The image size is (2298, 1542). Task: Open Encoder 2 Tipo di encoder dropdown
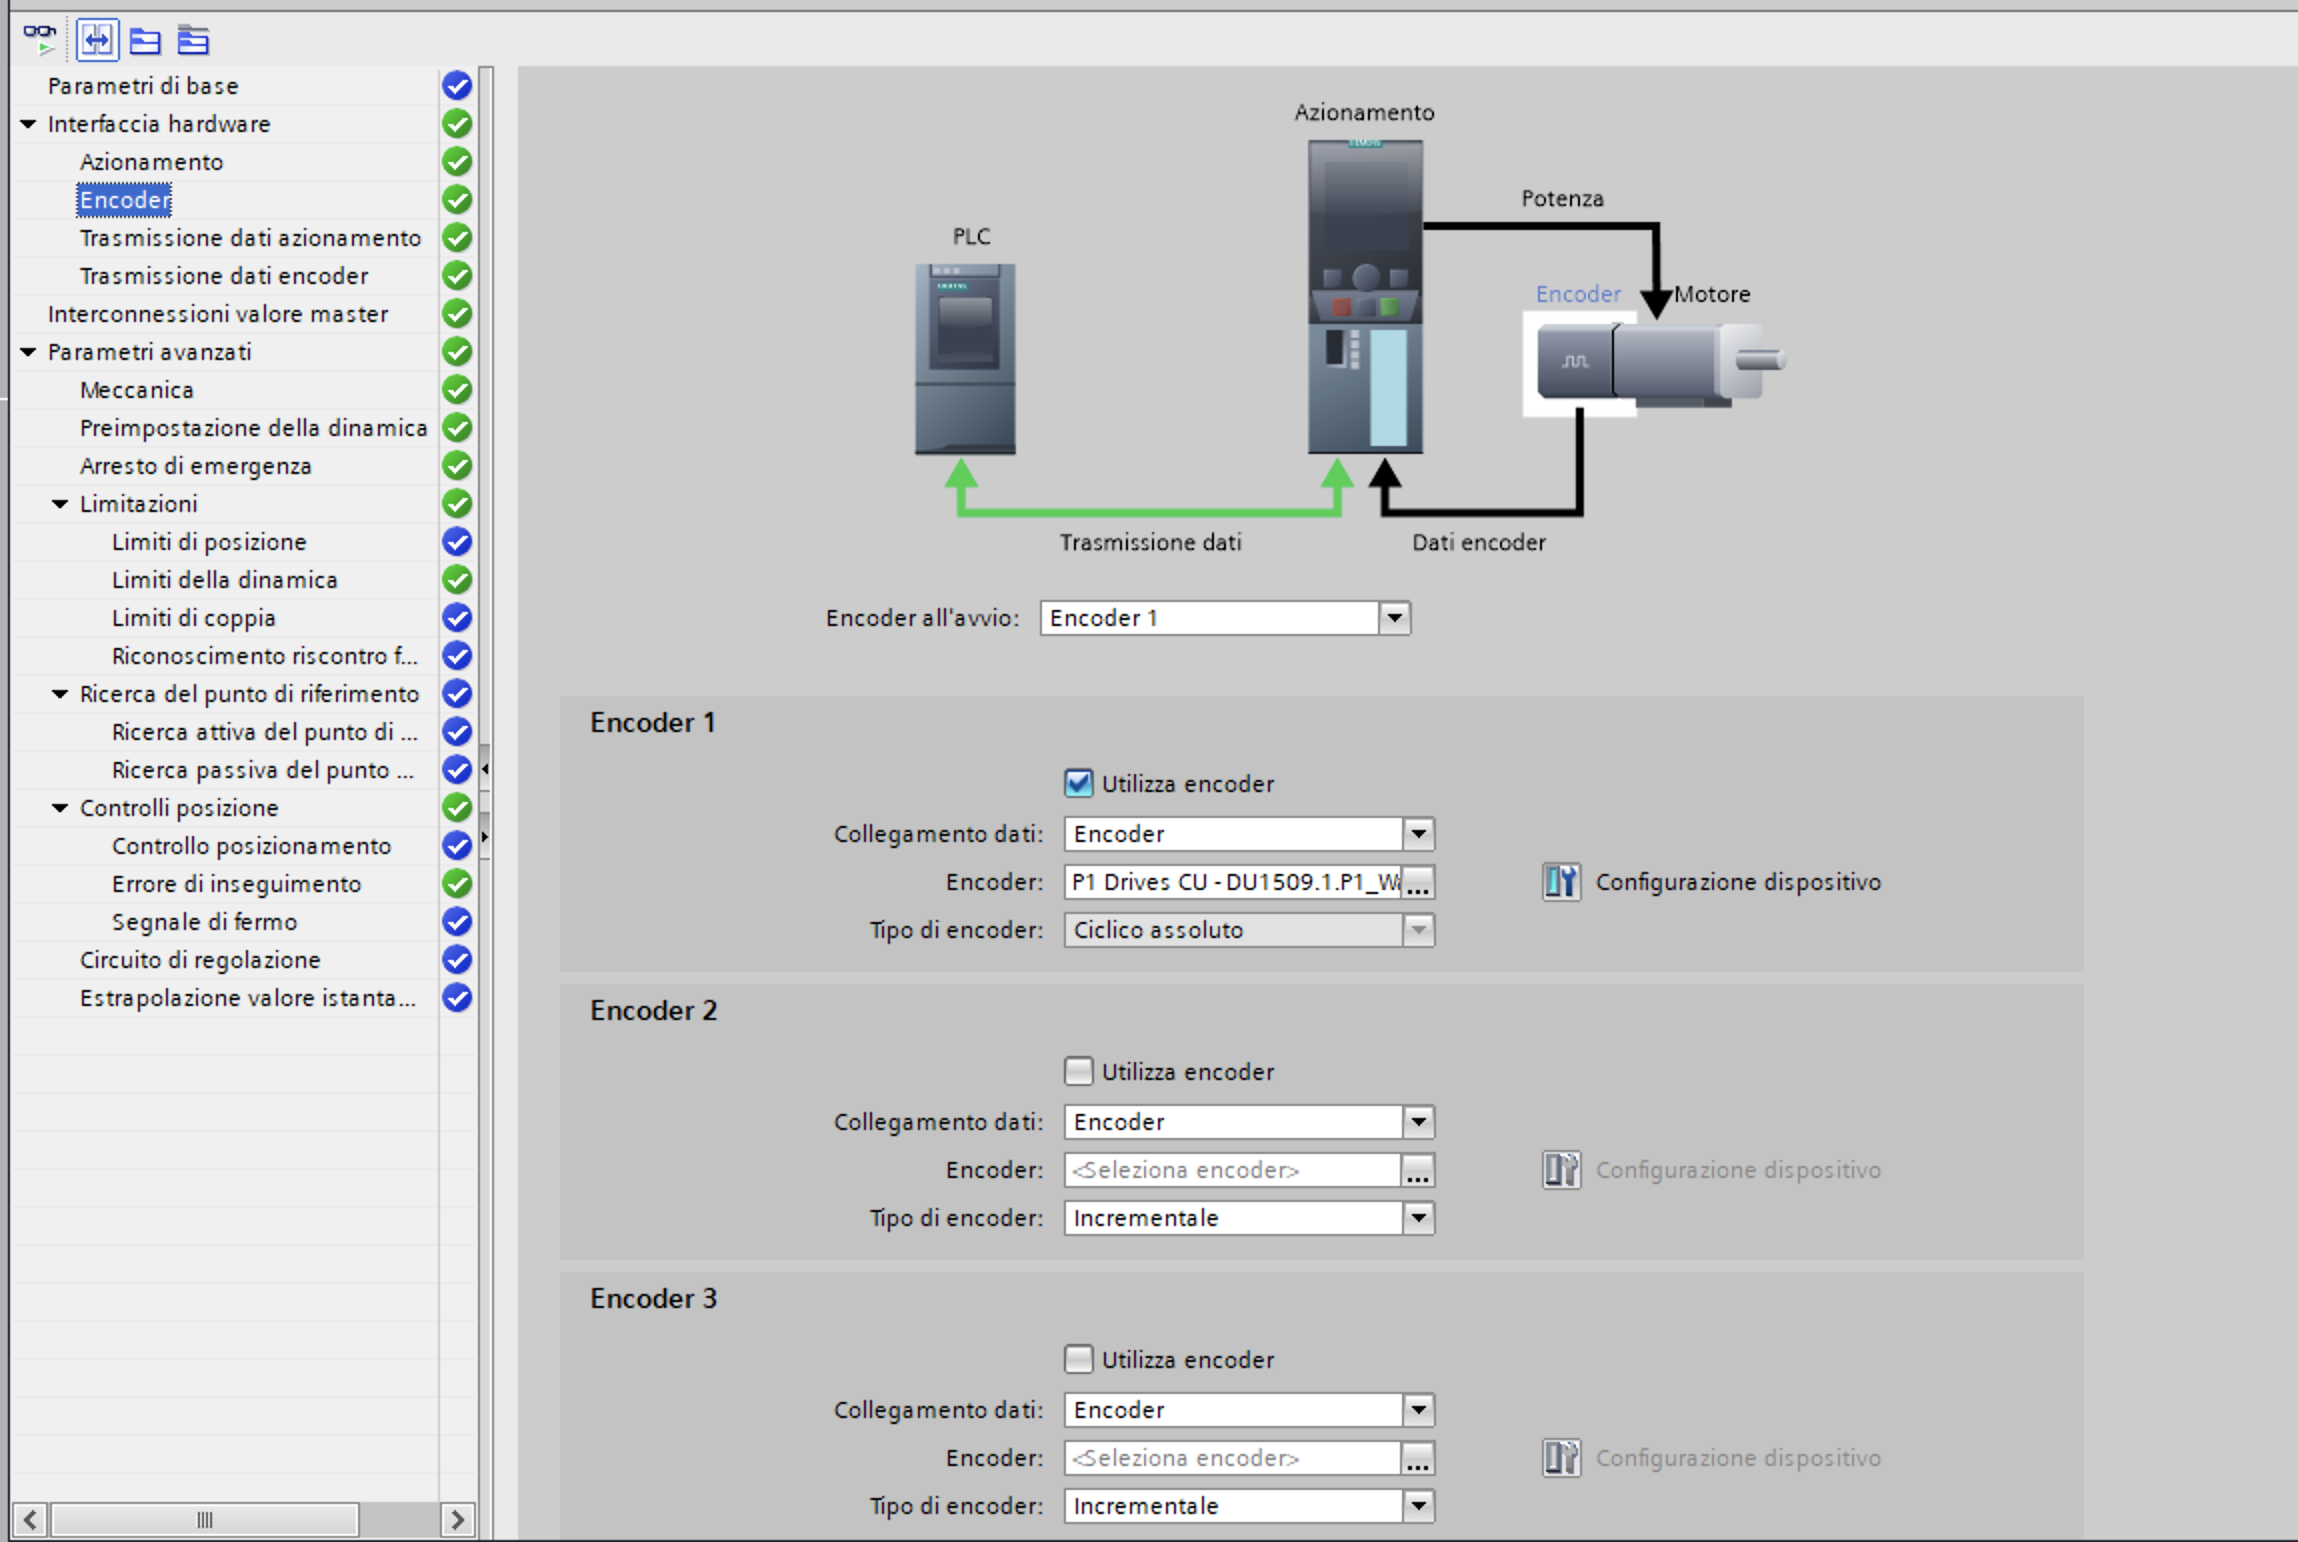(x=1418, y=1218)
